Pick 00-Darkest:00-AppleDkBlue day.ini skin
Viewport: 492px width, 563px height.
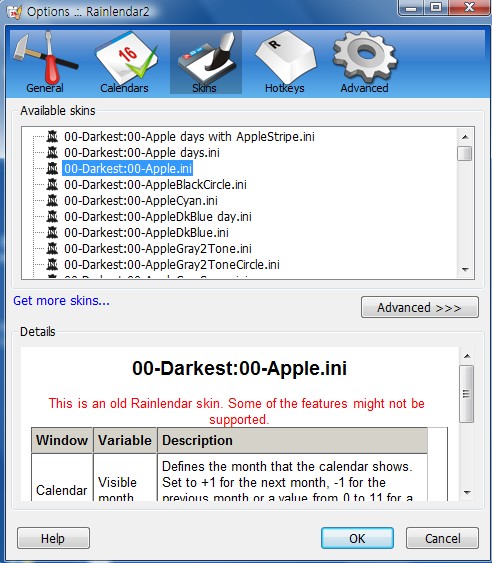[x=158, y=217]
